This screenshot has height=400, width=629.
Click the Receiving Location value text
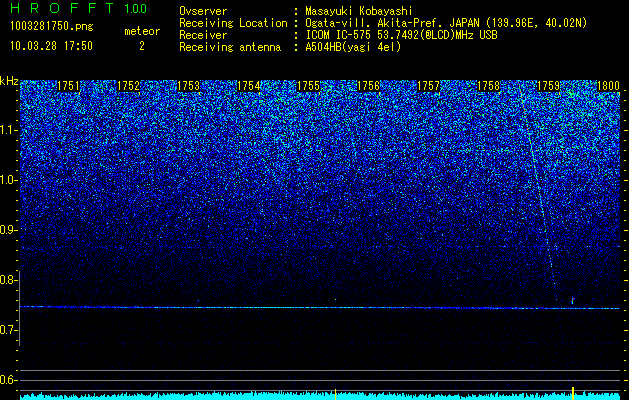(446, 23)
